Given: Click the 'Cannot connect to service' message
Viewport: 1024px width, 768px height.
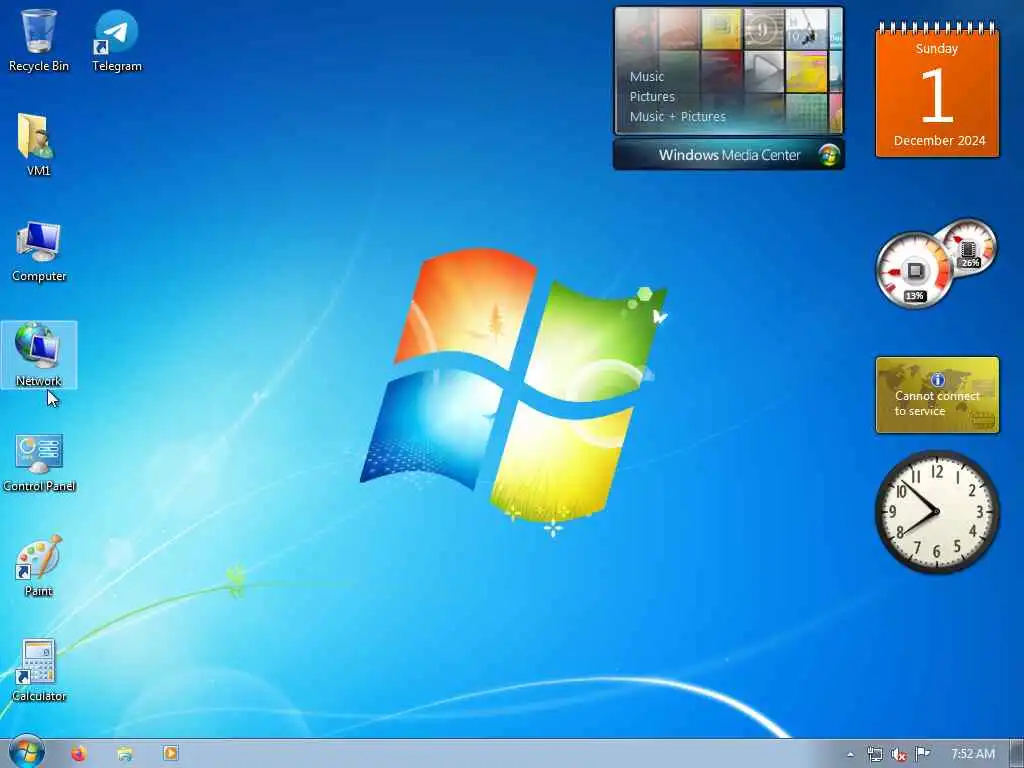Looking at the screenshot, I should pos(936,404).
